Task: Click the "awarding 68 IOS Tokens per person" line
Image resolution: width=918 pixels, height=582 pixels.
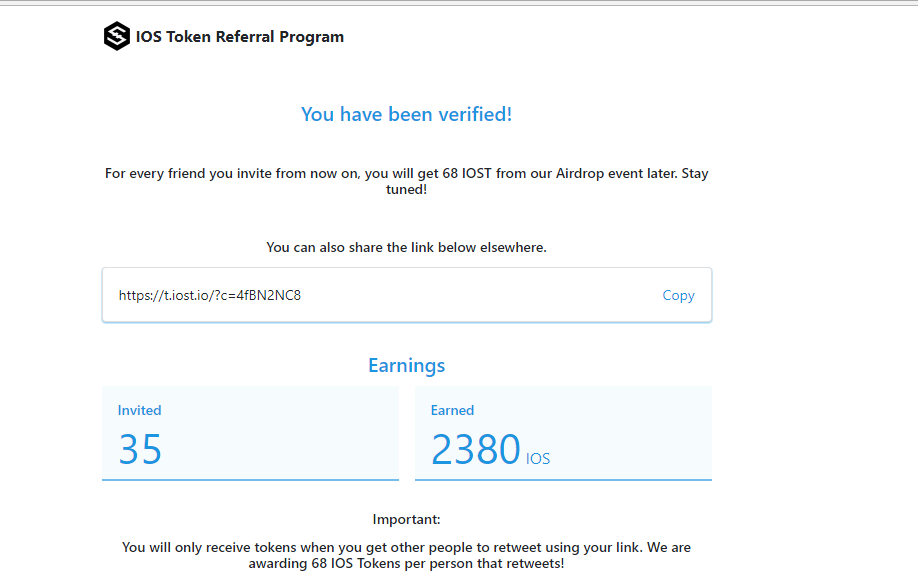Action: click(406, 564)
